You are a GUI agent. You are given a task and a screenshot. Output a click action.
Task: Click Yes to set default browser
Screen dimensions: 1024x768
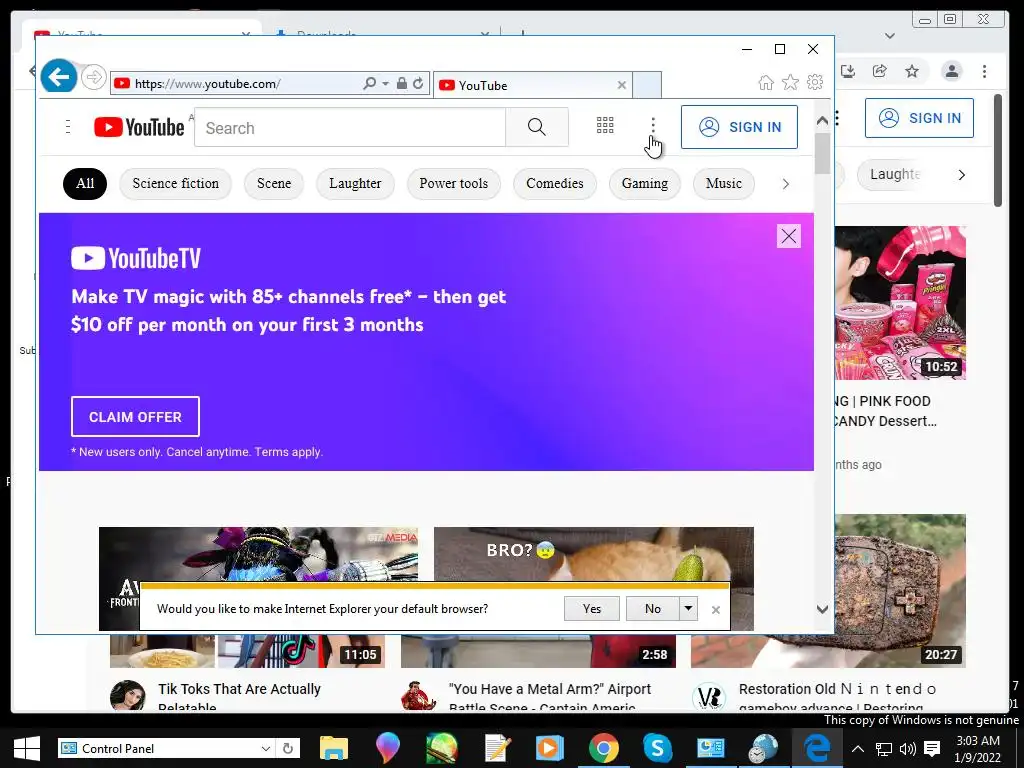592,609
